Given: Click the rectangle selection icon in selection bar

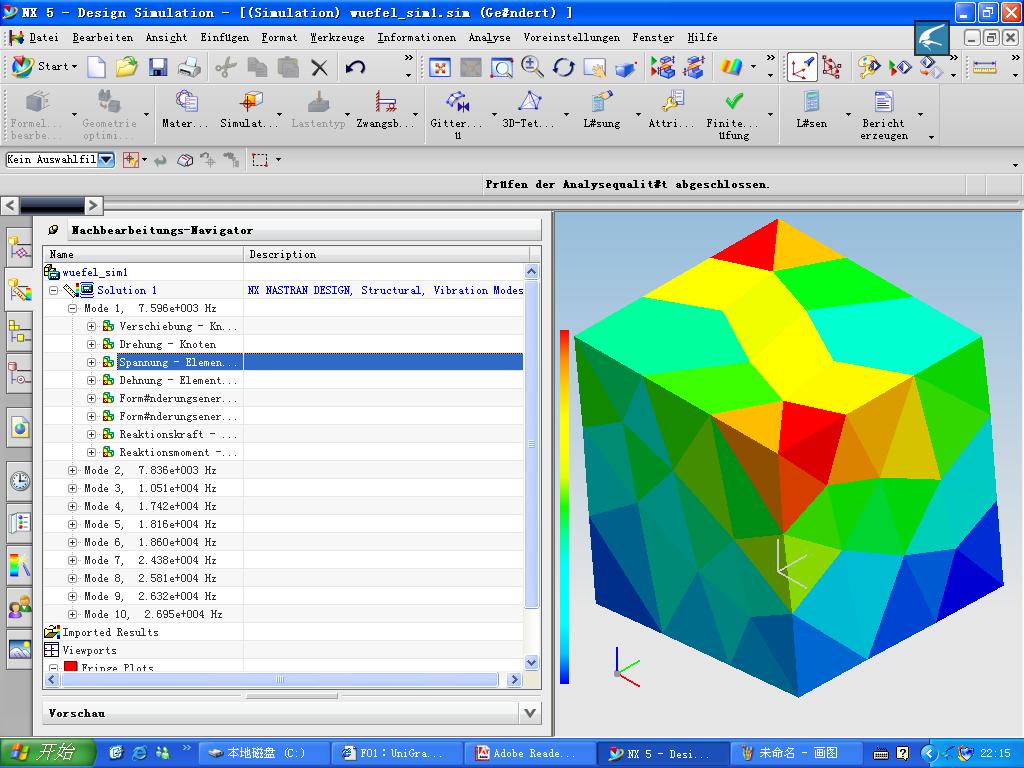Looking at the screenshot, I should (260, 159).
